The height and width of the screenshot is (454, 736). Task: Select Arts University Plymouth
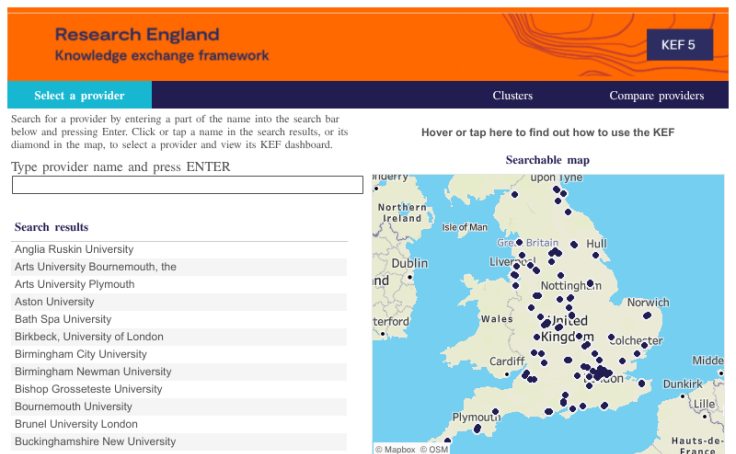click(x=74, y=284)
